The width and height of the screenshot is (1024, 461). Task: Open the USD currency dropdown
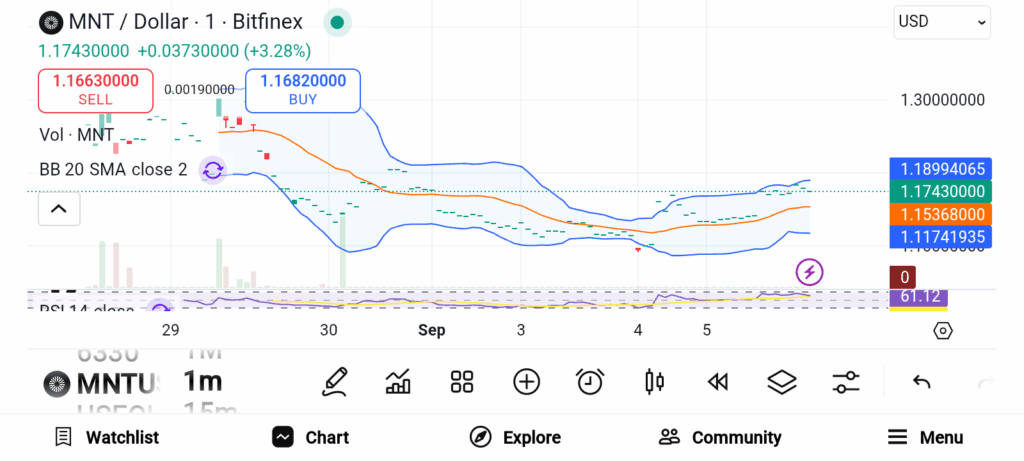(x=942, y=22)
